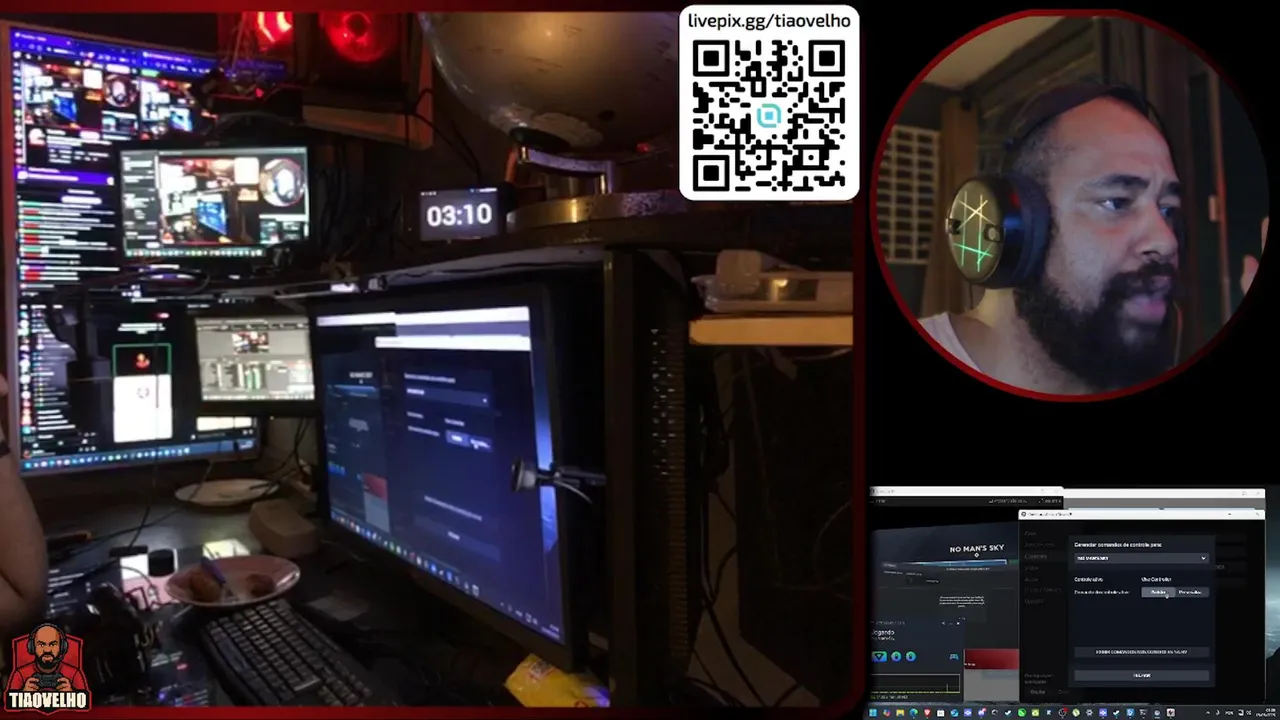The height and width of the screenshot is (720, 1280).
Task: Open the game selection dropdown in controller settings
Action: (x=1142, y=558)
